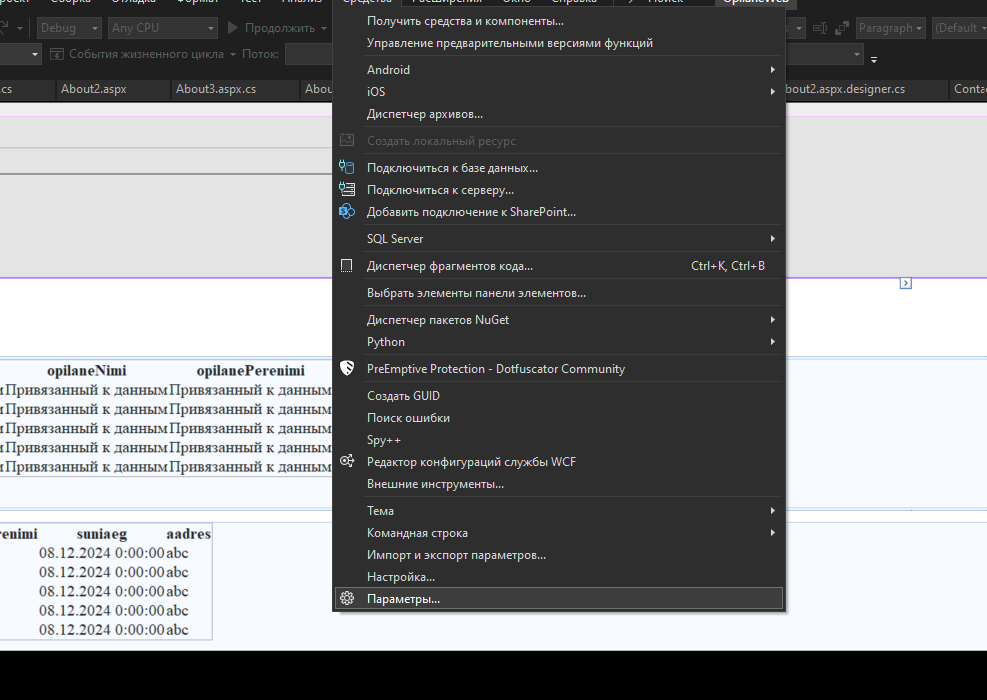Click the code snippets manager icon
The width and height of the screenshot is (987, 700).
[x=347, y=266]
